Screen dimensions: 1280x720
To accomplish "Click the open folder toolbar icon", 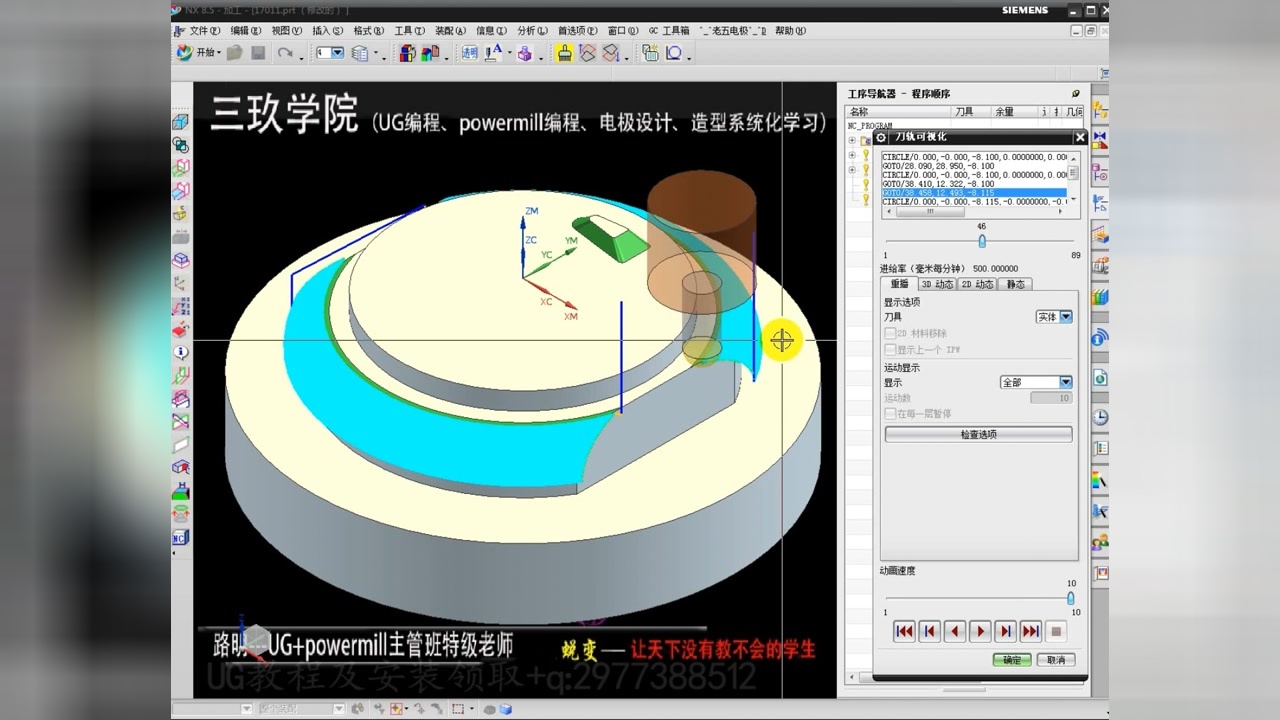I will point(234,52).
